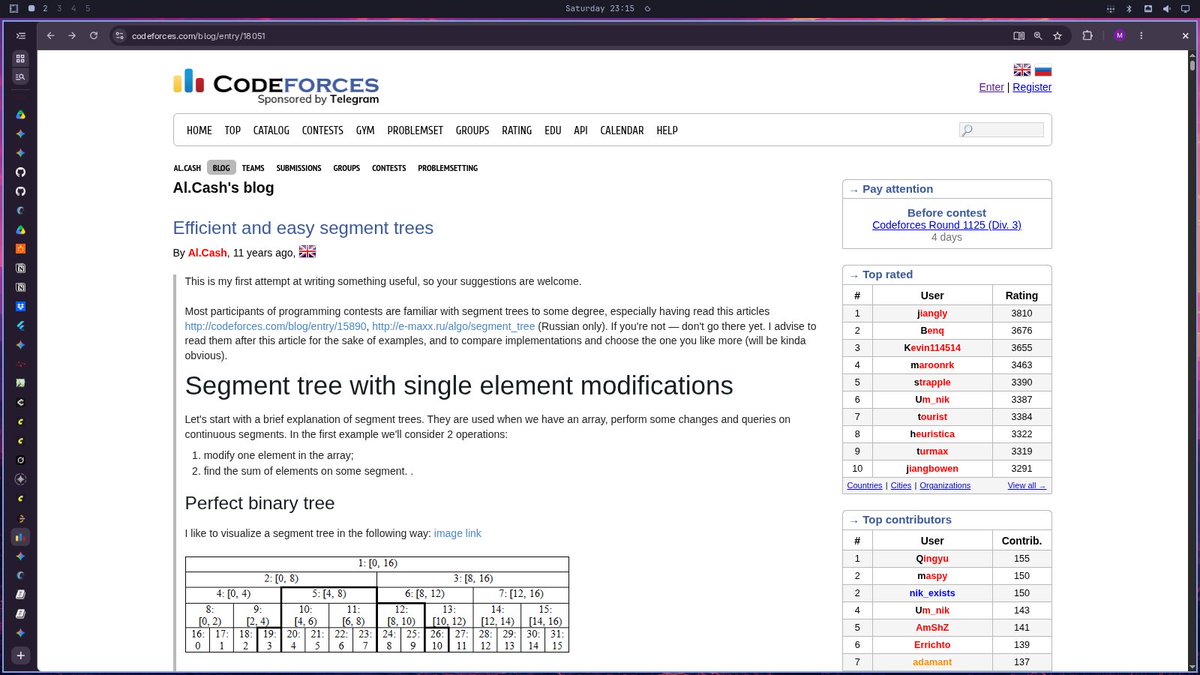Open reading mode icon in address bar

point(1019,36)
